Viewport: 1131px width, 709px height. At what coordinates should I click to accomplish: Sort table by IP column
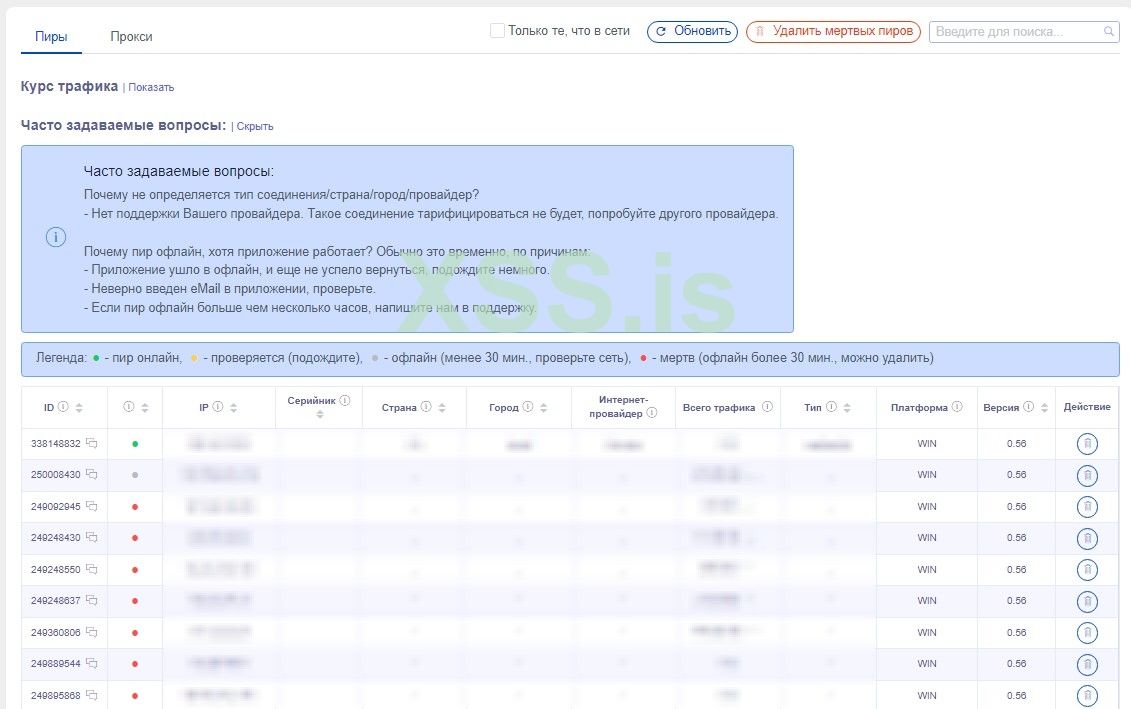(x=234, y=408)
